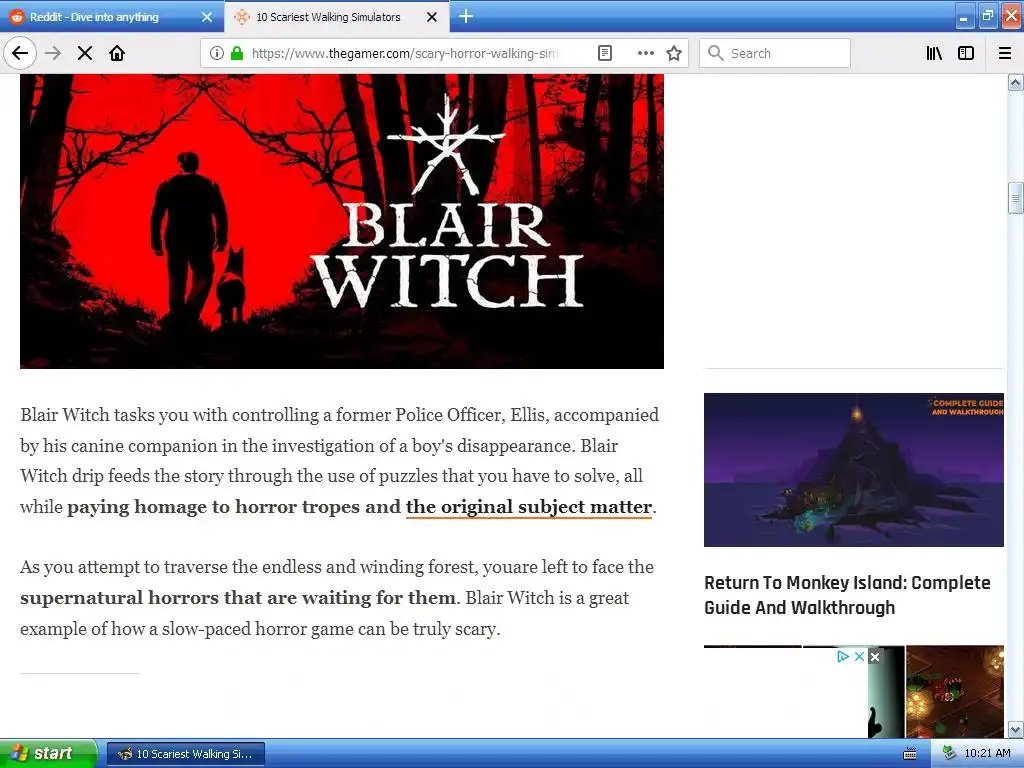Screen dimensions: 1024x768
Task: Click the text 'paying homage to horror tropes and'
Action: 234,507
